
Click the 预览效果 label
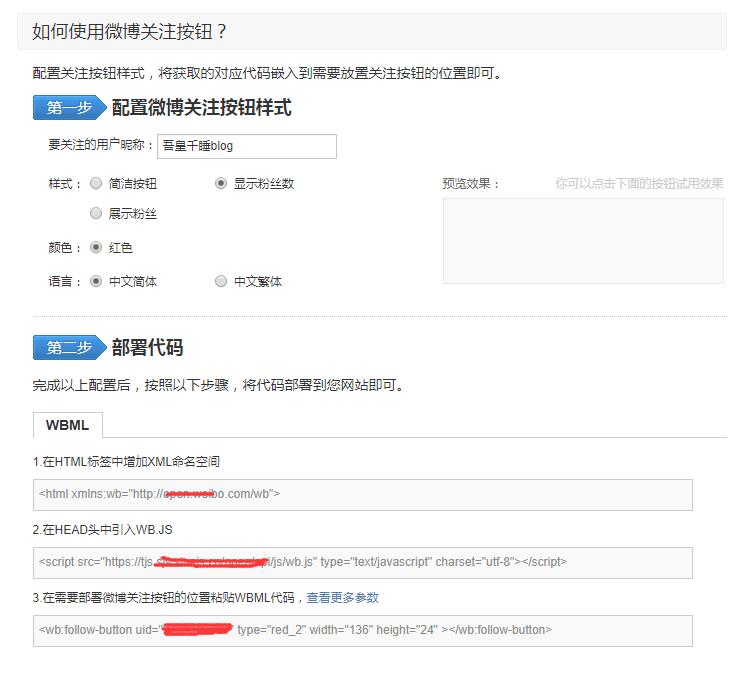470,184
